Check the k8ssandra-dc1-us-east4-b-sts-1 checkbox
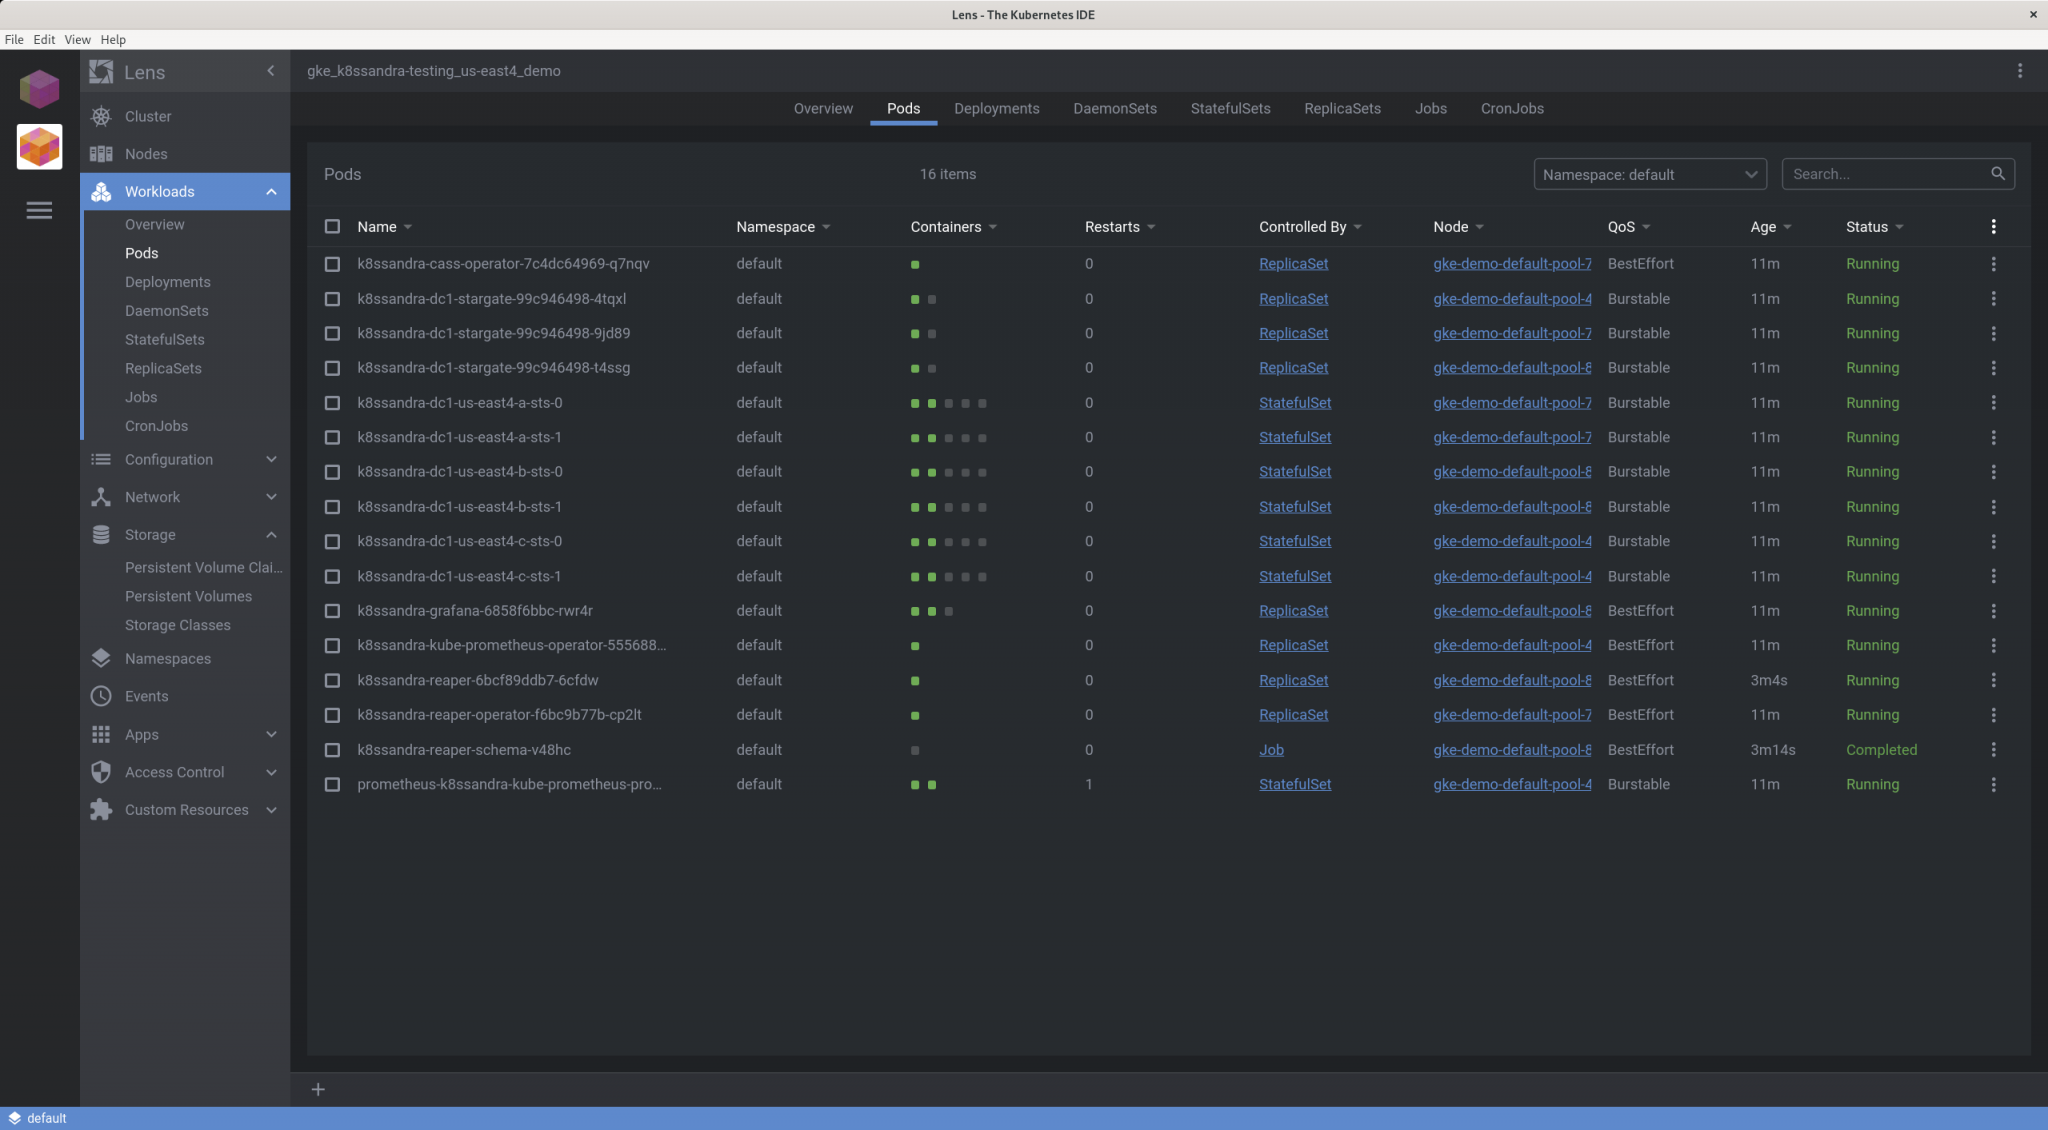Image resolution: width=2048 pixels, height=1130 pixels. click(333, 507)
